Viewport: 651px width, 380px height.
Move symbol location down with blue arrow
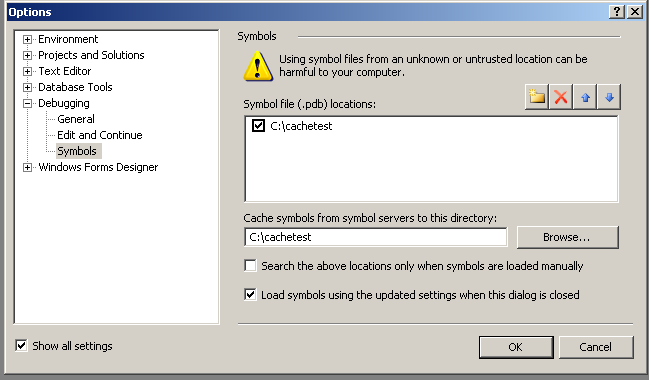(609, 97)
